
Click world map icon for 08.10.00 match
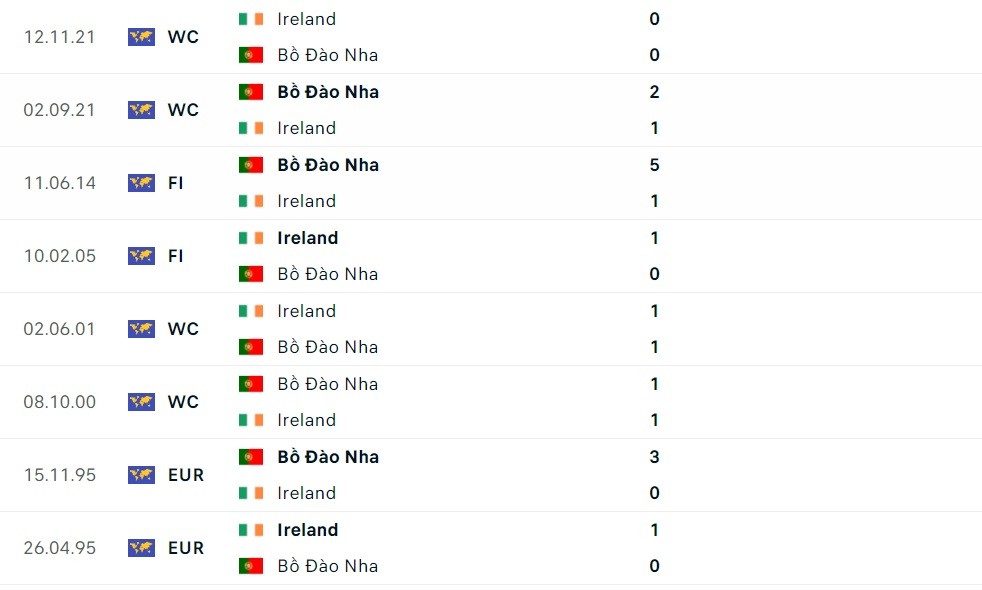tap(141, 402)
